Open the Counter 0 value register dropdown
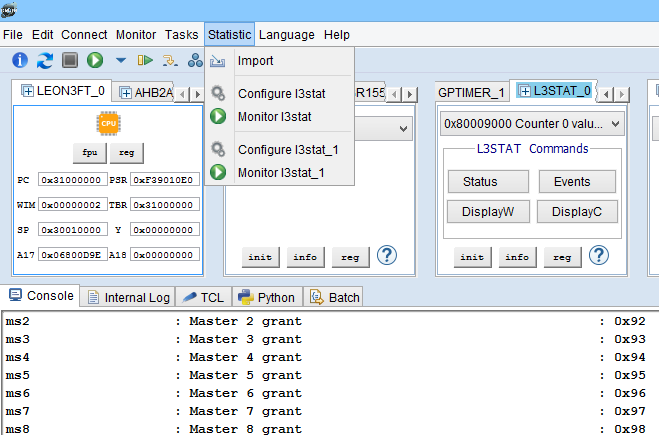The image size is (659, 435). 532,124
